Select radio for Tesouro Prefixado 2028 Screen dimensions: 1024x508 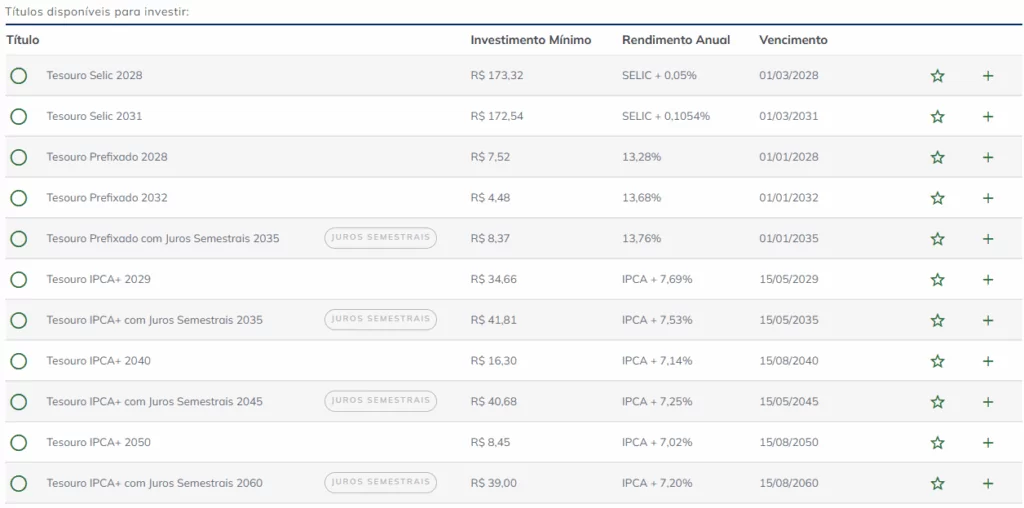pos(19,157)
